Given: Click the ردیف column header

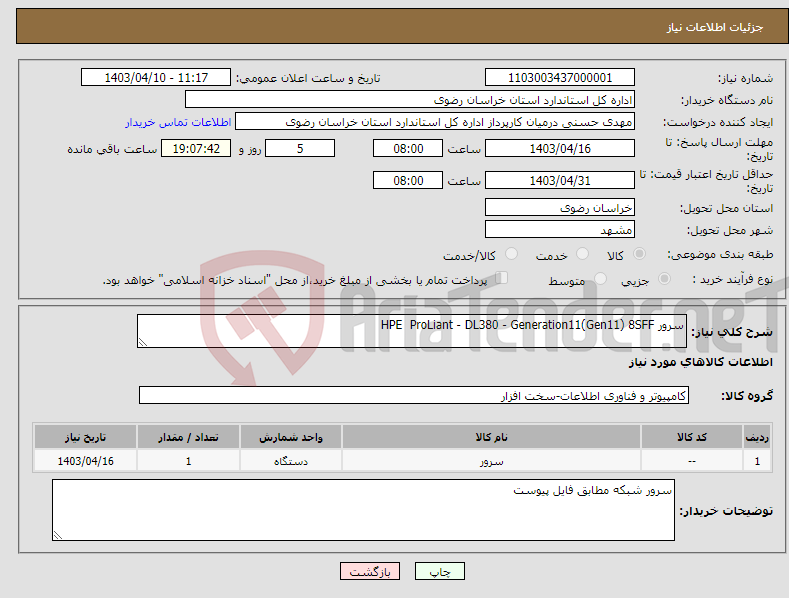Looking at the screenshot, I should pyautogui.click(x=757, y=437).
